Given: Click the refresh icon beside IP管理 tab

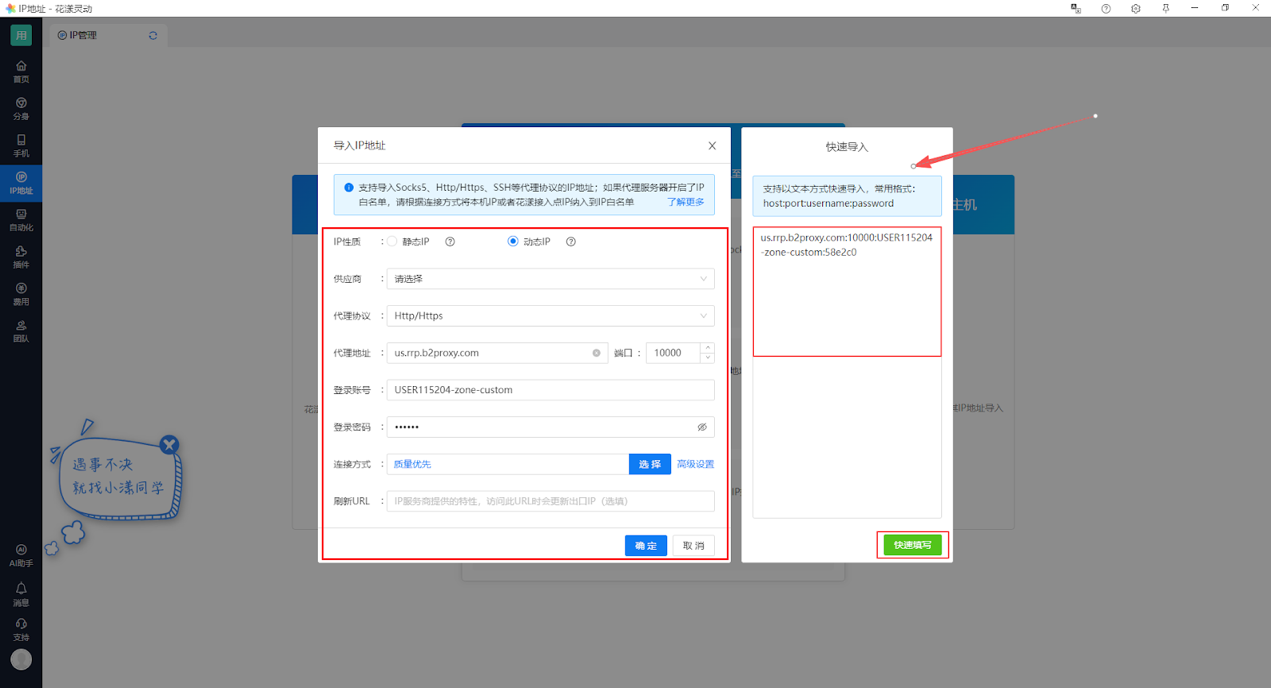Looking at the screenshot, I should [x=153, y=36].
